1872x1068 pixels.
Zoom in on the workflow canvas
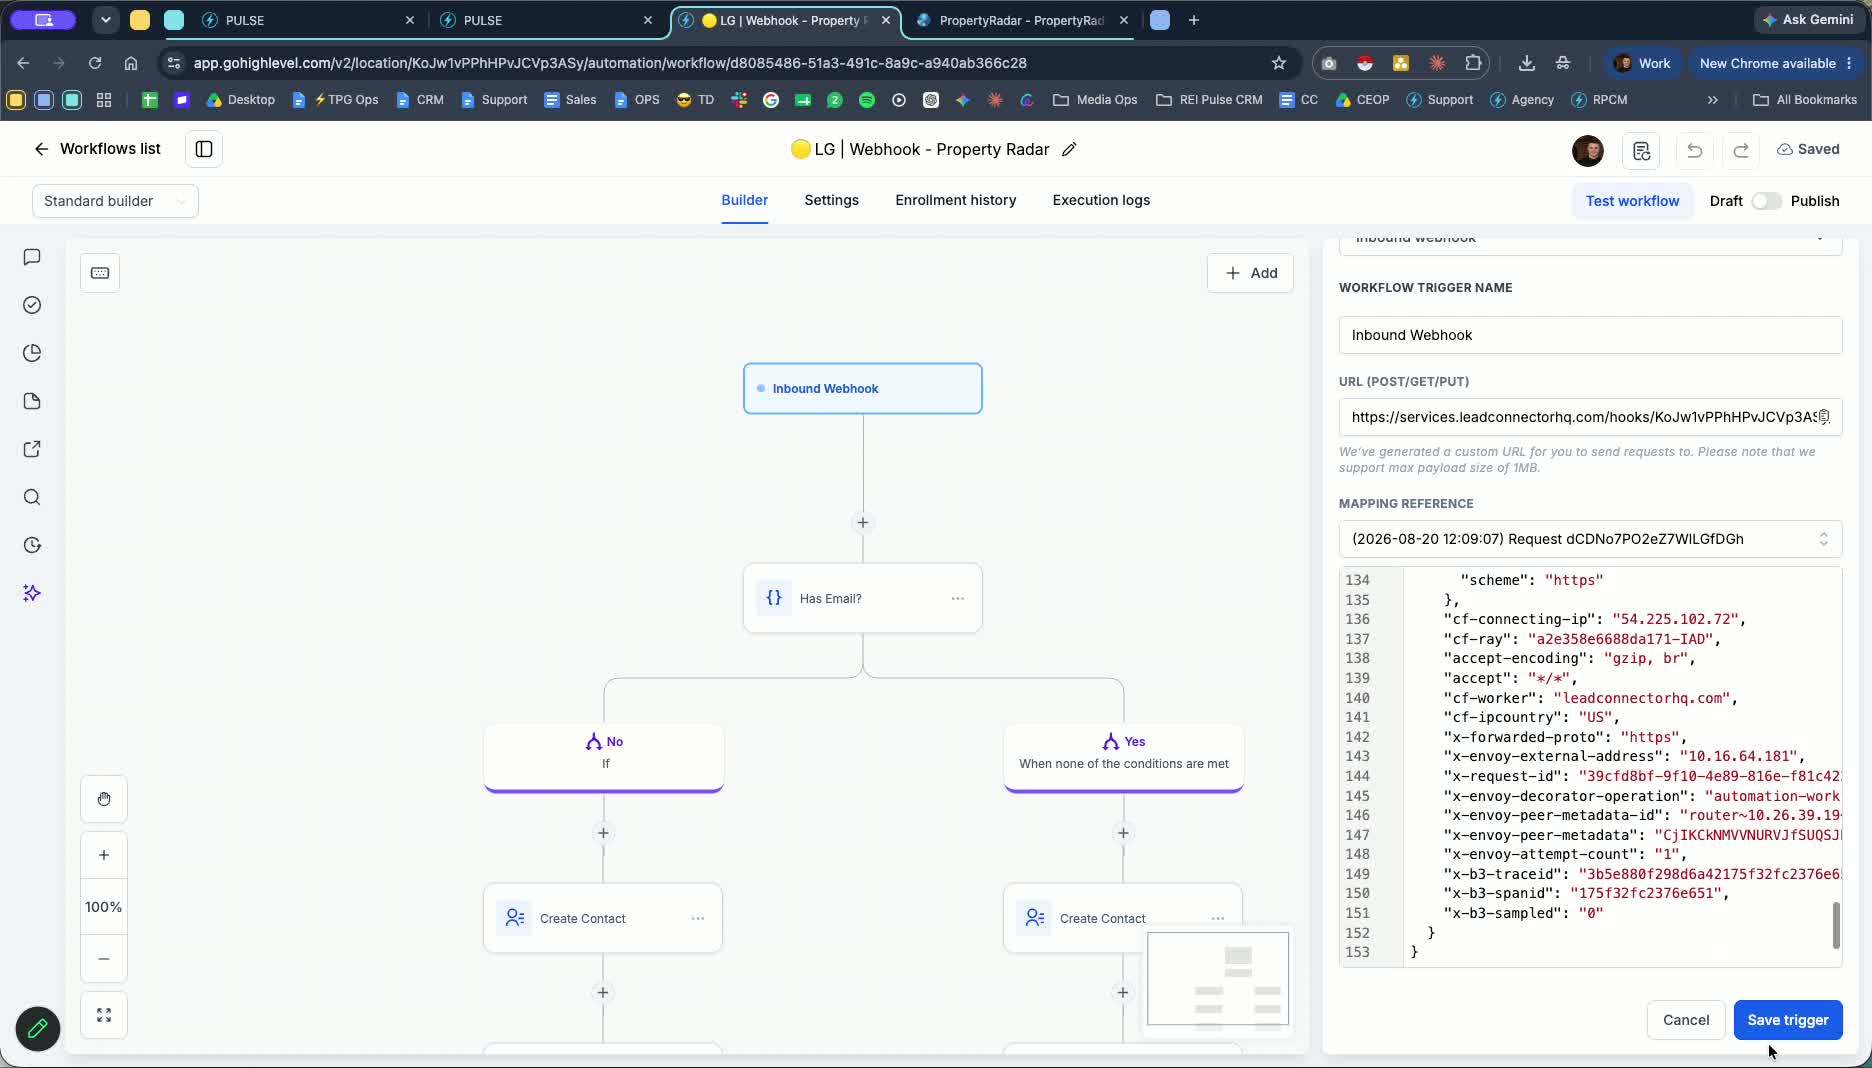click(x=104, y=855)
